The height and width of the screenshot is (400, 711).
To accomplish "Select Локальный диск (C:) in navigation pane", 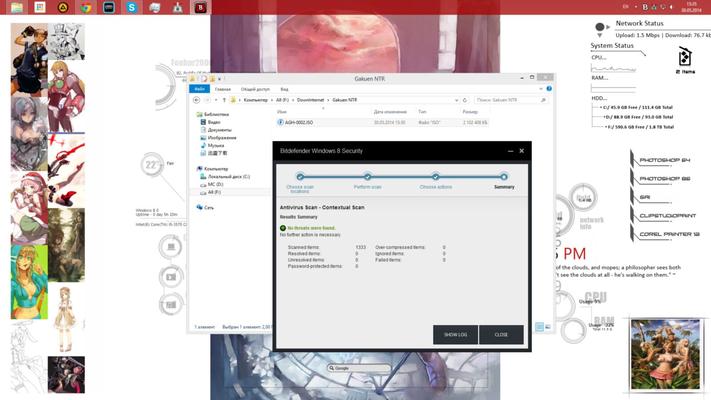I will pyautogui.click(x=229, y=176).
